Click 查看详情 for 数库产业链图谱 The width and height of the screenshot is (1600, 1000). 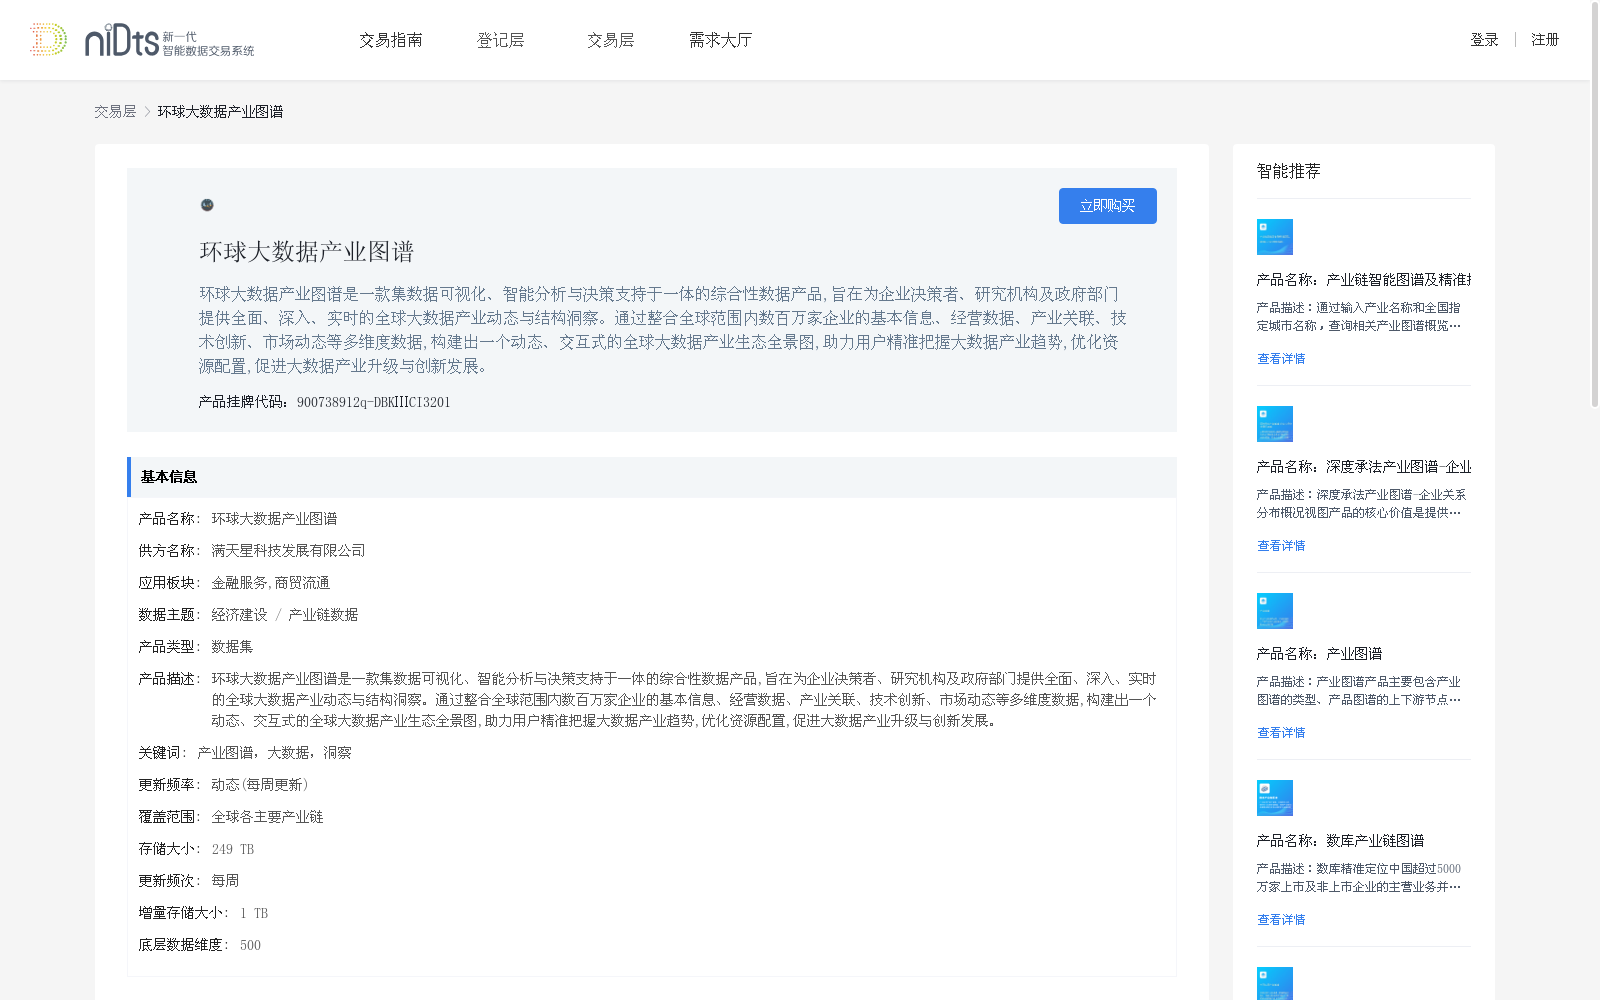point(1281,920)
